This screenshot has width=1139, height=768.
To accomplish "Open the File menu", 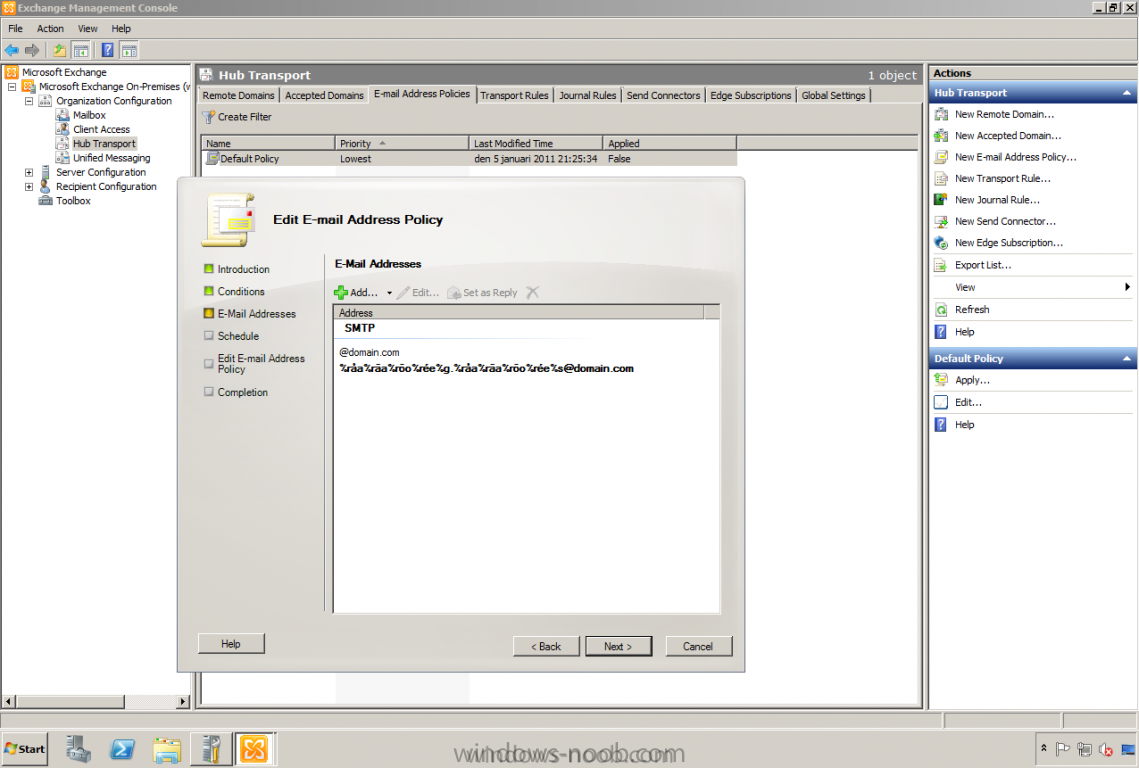I will pyautogui.click(x=15, y=28).
